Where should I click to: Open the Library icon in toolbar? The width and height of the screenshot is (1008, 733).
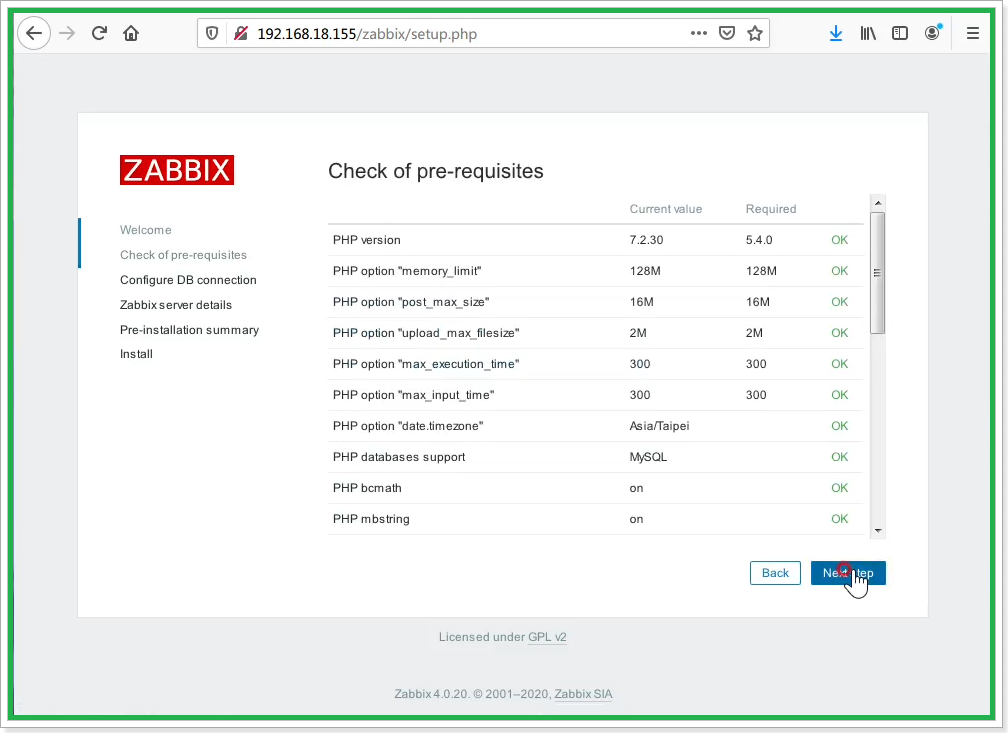(868, 33)
